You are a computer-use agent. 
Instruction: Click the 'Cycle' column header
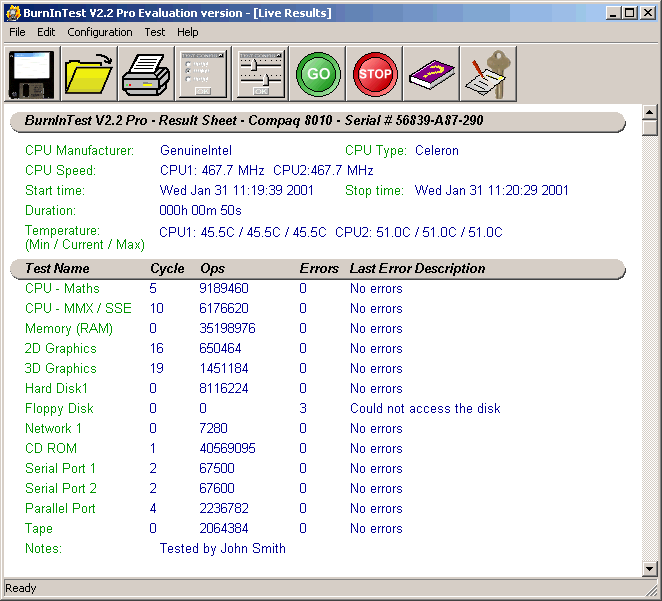click(x=167, y=268)
